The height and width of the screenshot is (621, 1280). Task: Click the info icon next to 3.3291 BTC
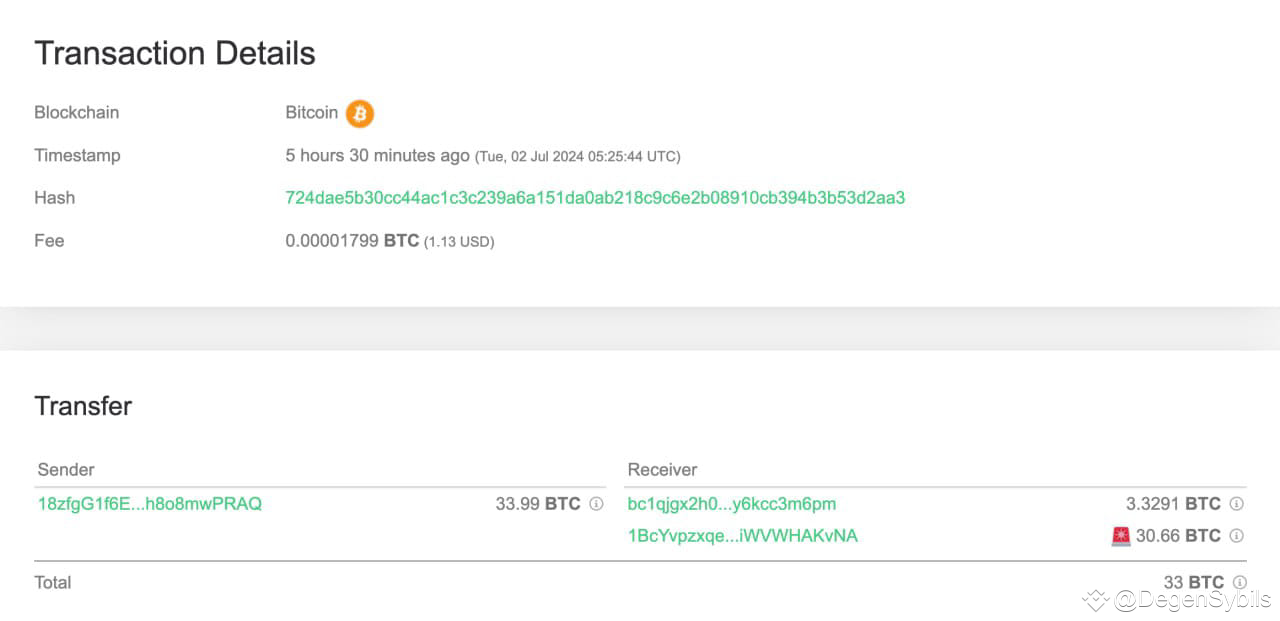1237,505
